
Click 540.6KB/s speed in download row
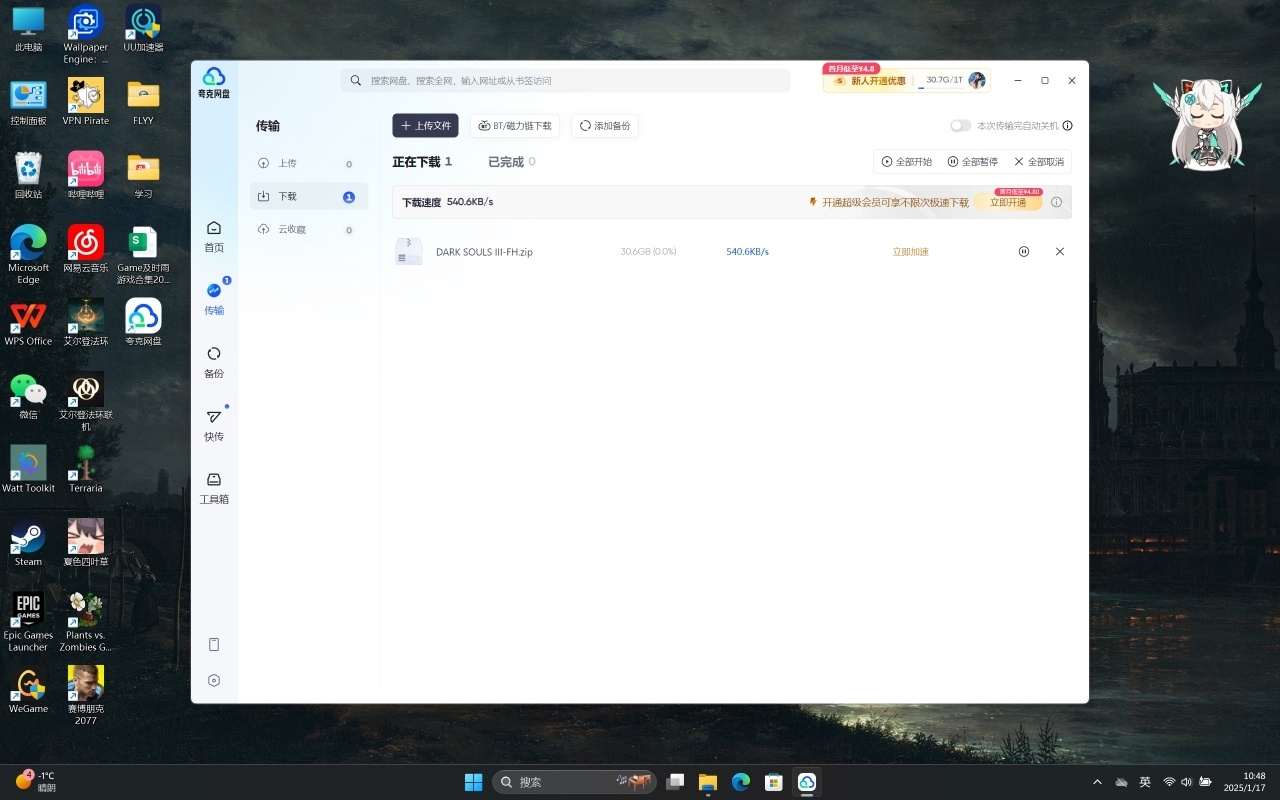[x=747, y=252]
